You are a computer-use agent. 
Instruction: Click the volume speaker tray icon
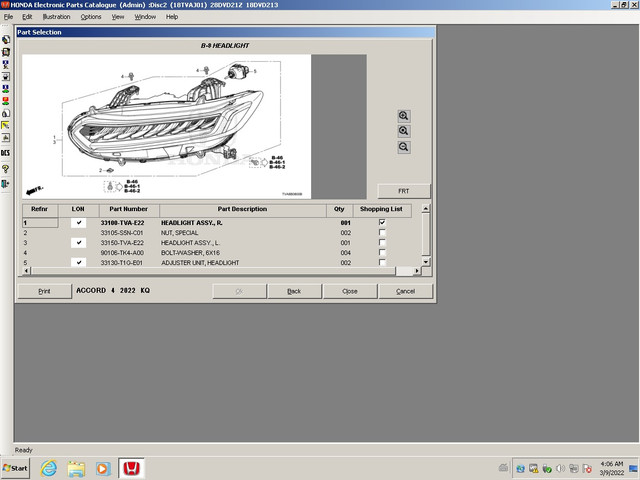560,469
